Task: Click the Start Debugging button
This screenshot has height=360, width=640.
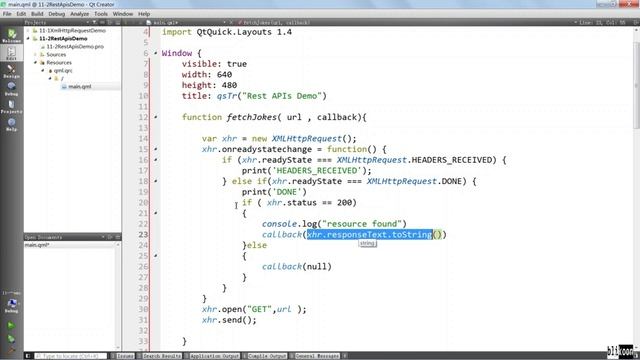Action: [x=11, y=338]
